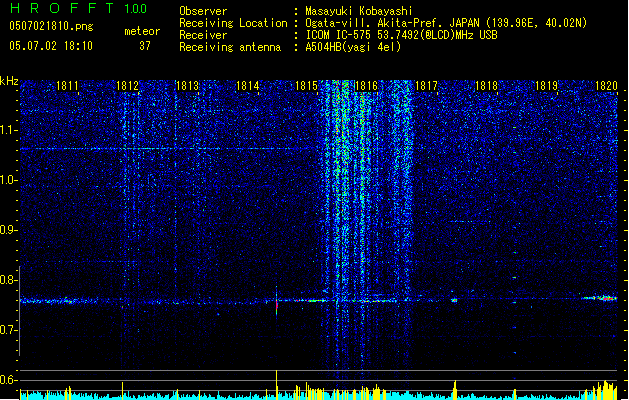This screenshot has width=629, height=400.
Task: Click the 1820 time marker
Action: (606, 85)
